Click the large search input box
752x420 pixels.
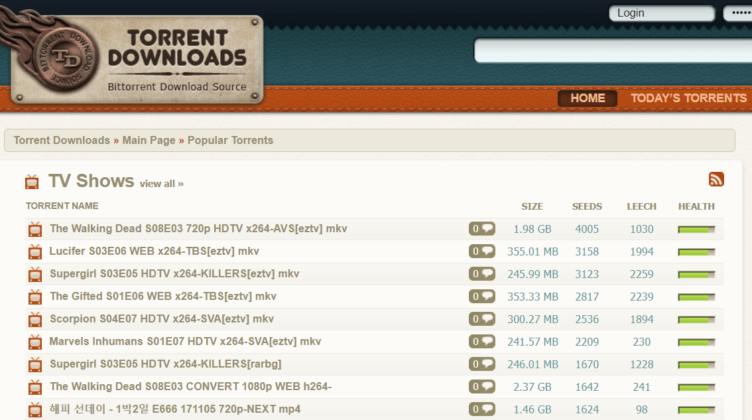click(613, 50)
